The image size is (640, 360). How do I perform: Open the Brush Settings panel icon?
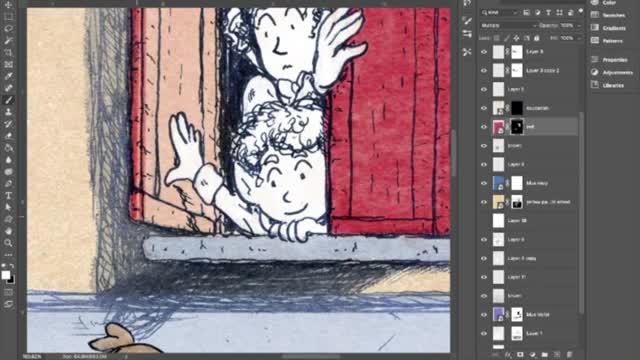tap(467, 34)
